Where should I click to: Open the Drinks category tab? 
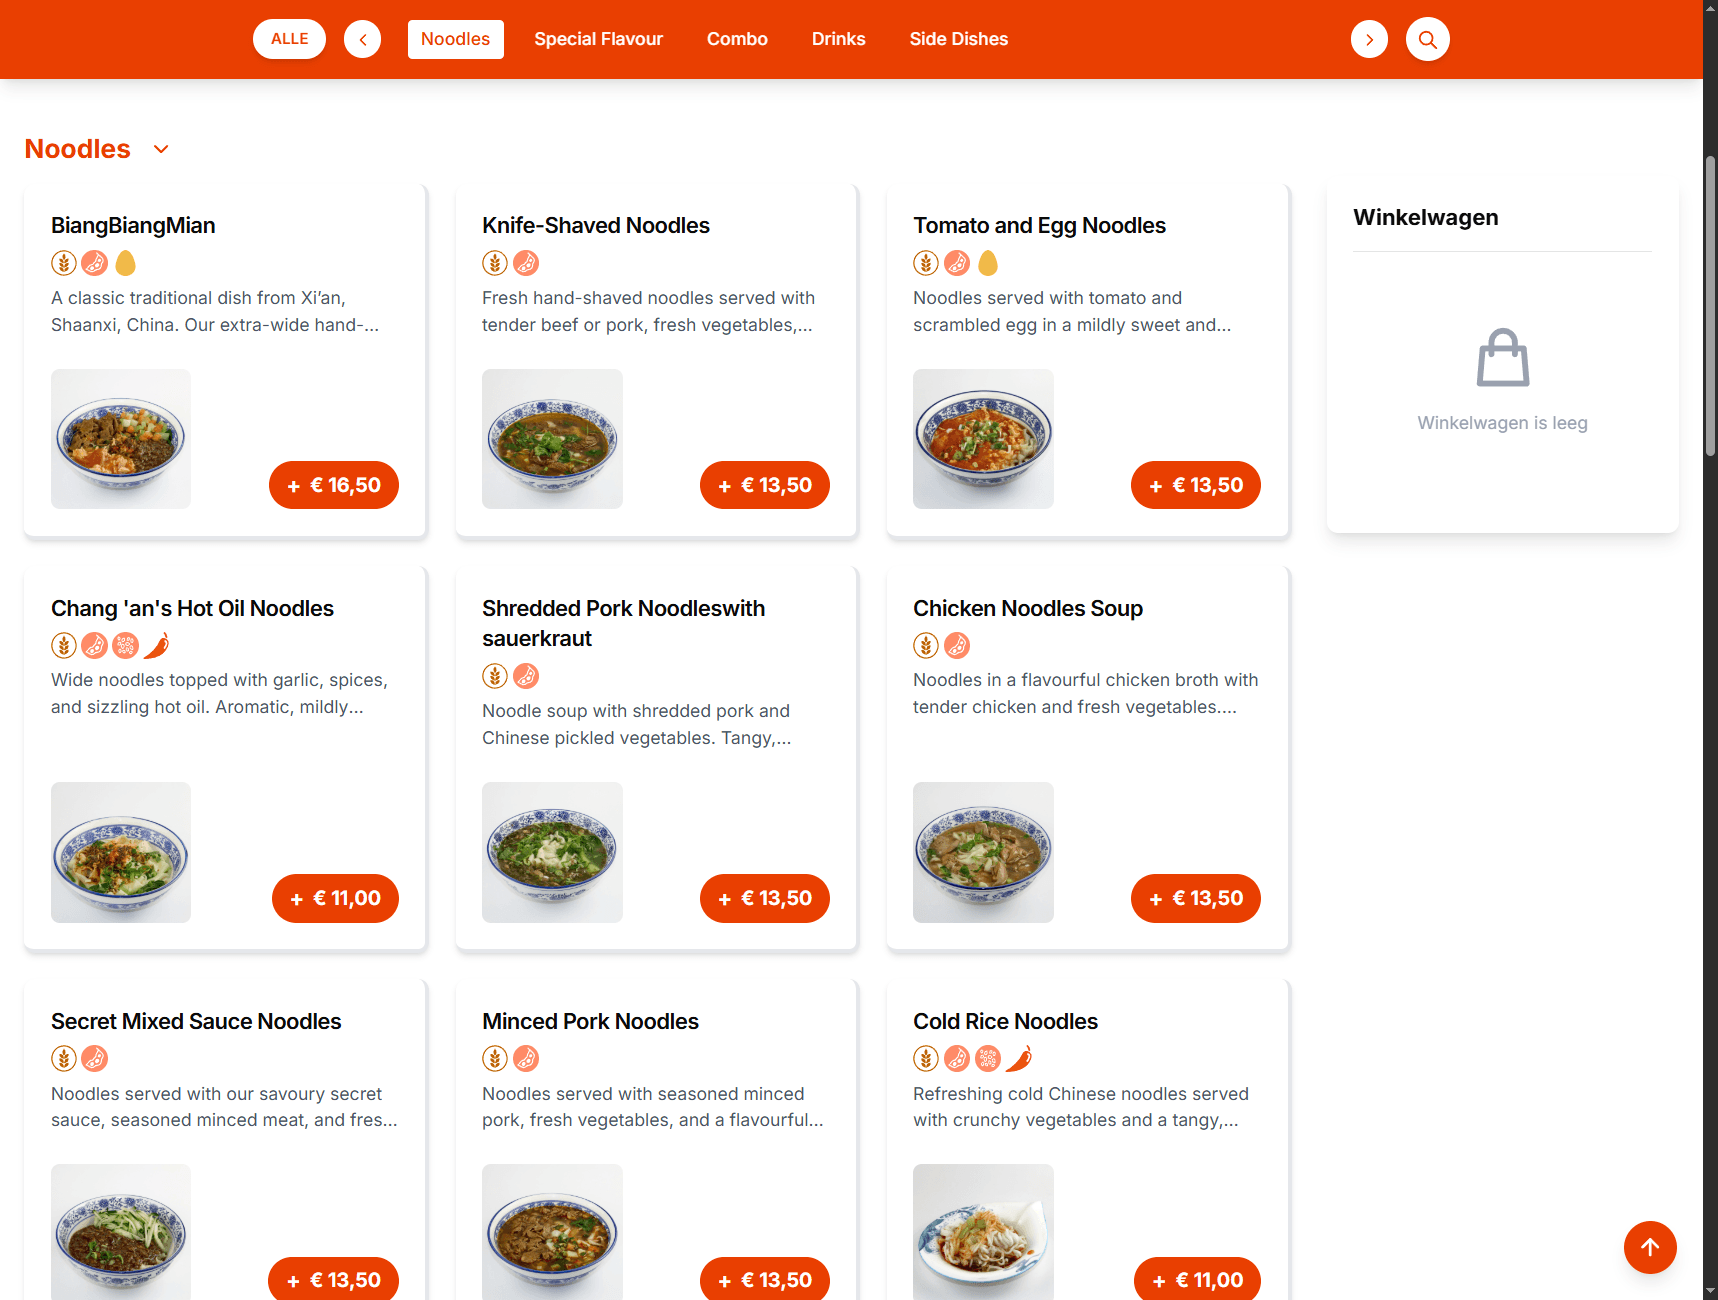[x=838, y=39]
